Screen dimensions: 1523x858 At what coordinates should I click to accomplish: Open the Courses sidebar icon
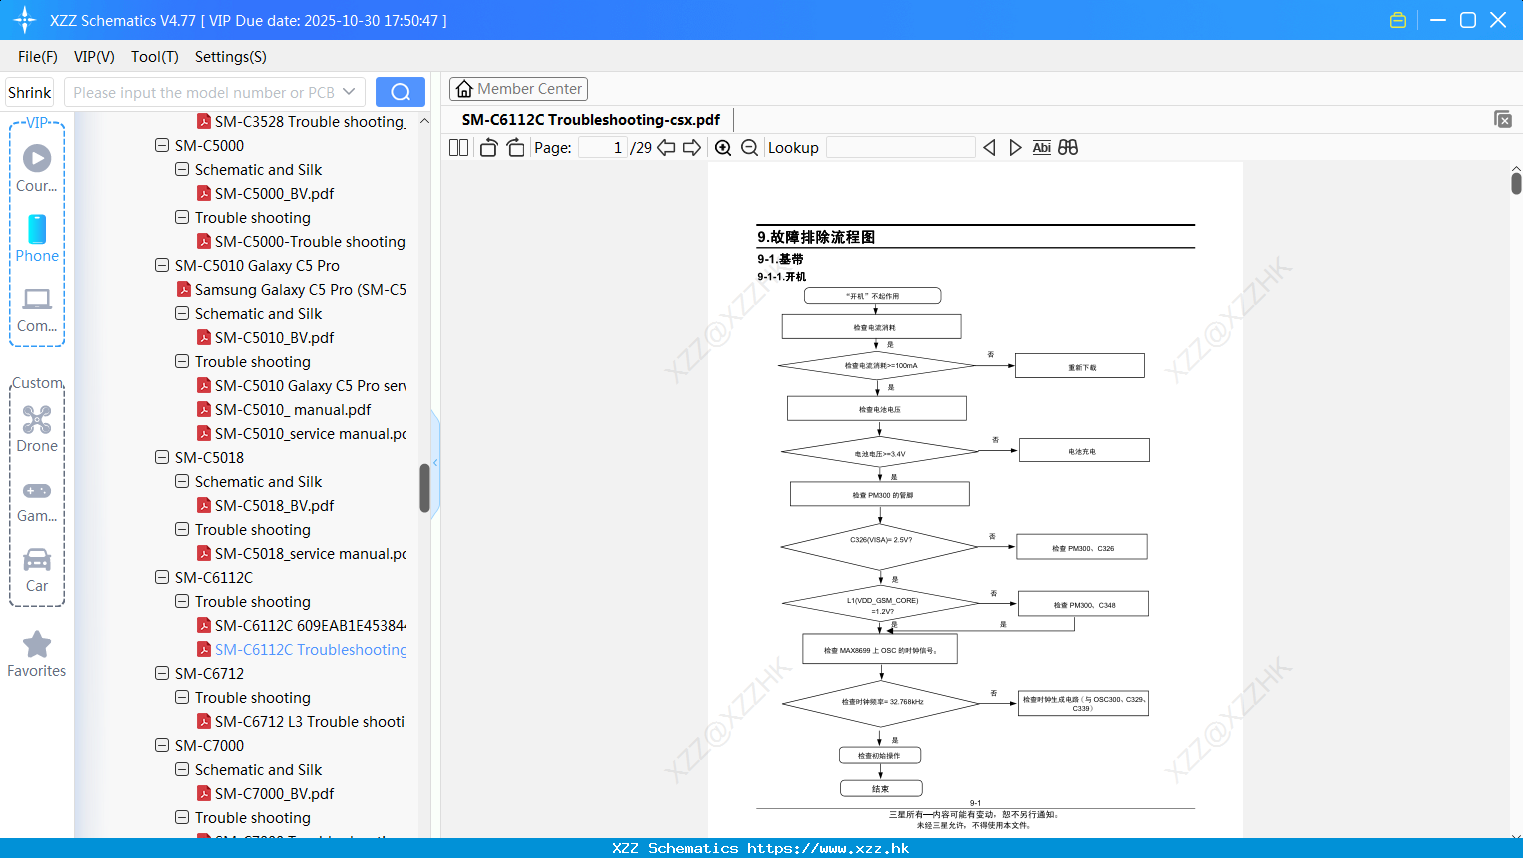(37, 168)
